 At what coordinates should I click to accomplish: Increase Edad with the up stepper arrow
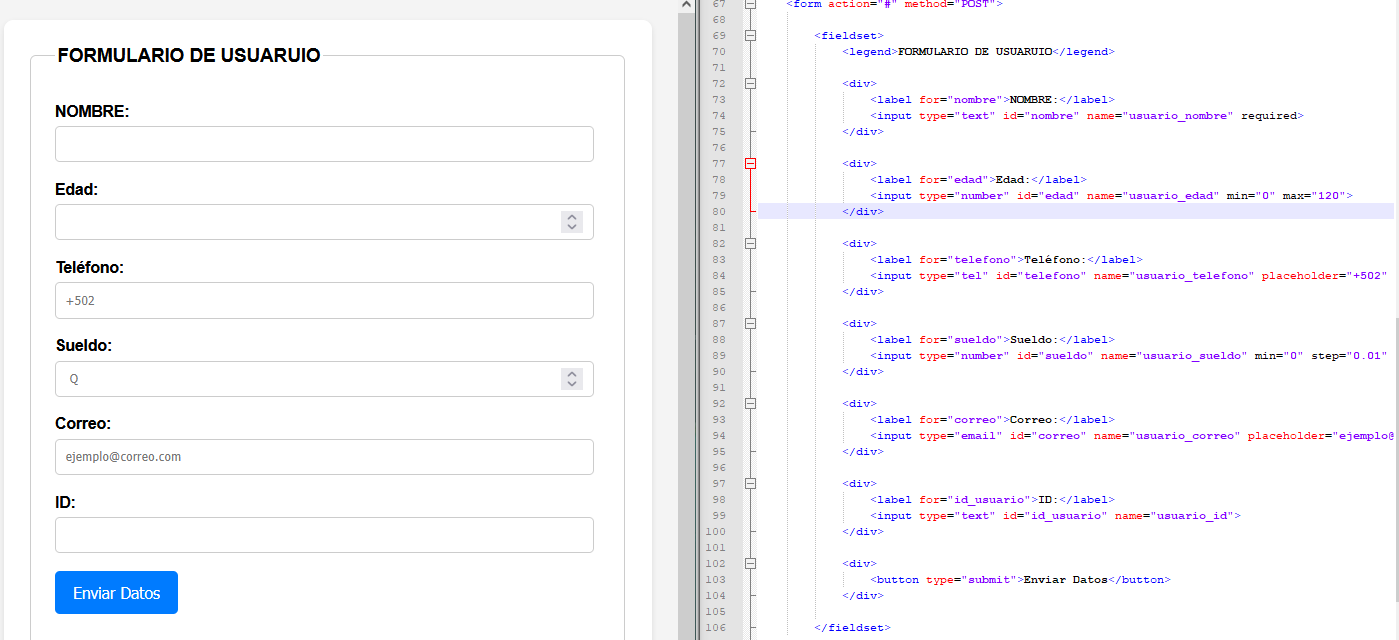(x=572, y=217)
